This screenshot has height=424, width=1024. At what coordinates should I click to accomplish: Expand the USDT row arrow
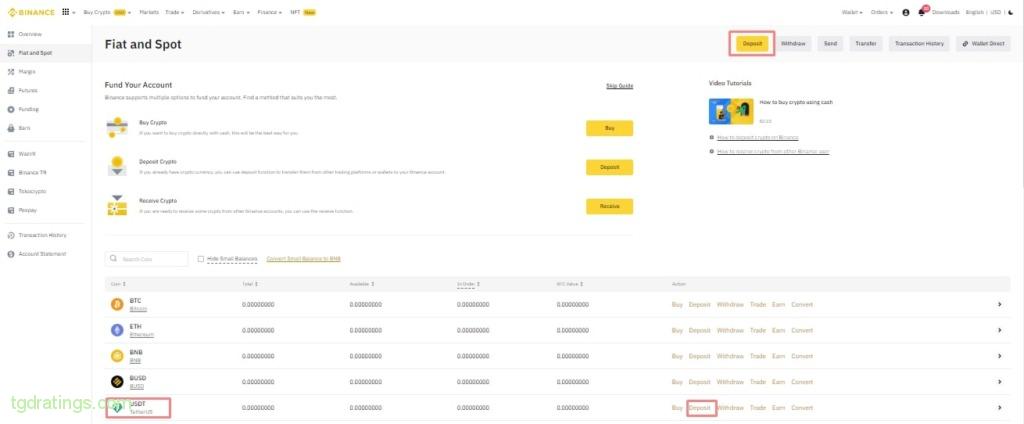point(1000,408)
